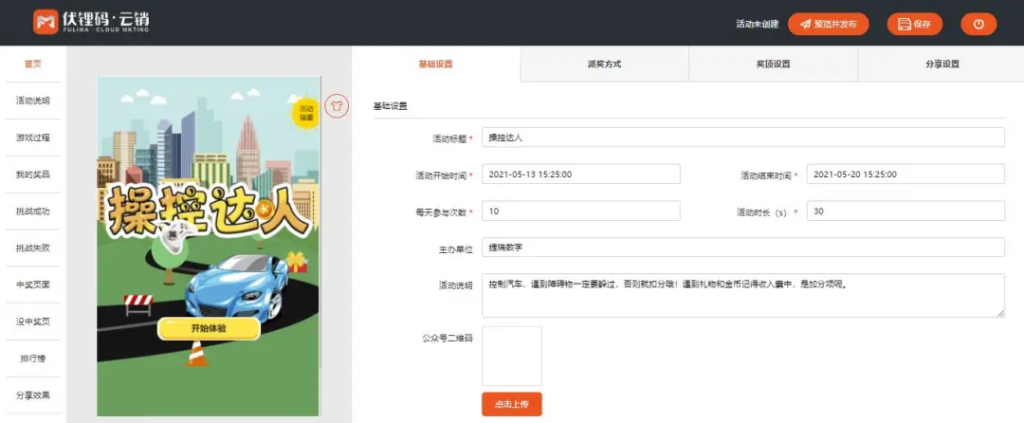The height and width of the screenshot is (423, 1024).
Task: Click the power/logout icon button
Action: click(978, 24)
